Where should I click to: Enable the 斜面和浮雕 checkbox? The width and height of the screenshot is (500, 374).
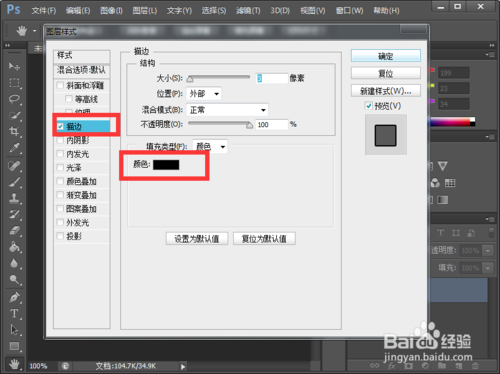pyautogui.click(x=60, y=85)
